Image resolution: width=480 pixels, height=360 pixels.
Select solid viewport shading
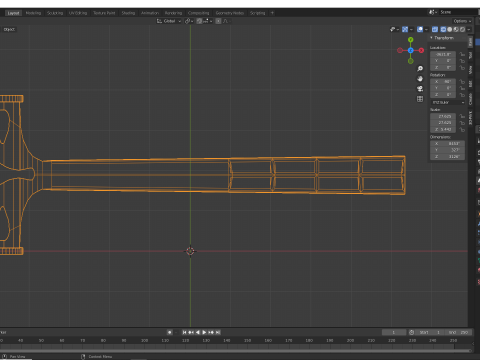tap(450, 29)
